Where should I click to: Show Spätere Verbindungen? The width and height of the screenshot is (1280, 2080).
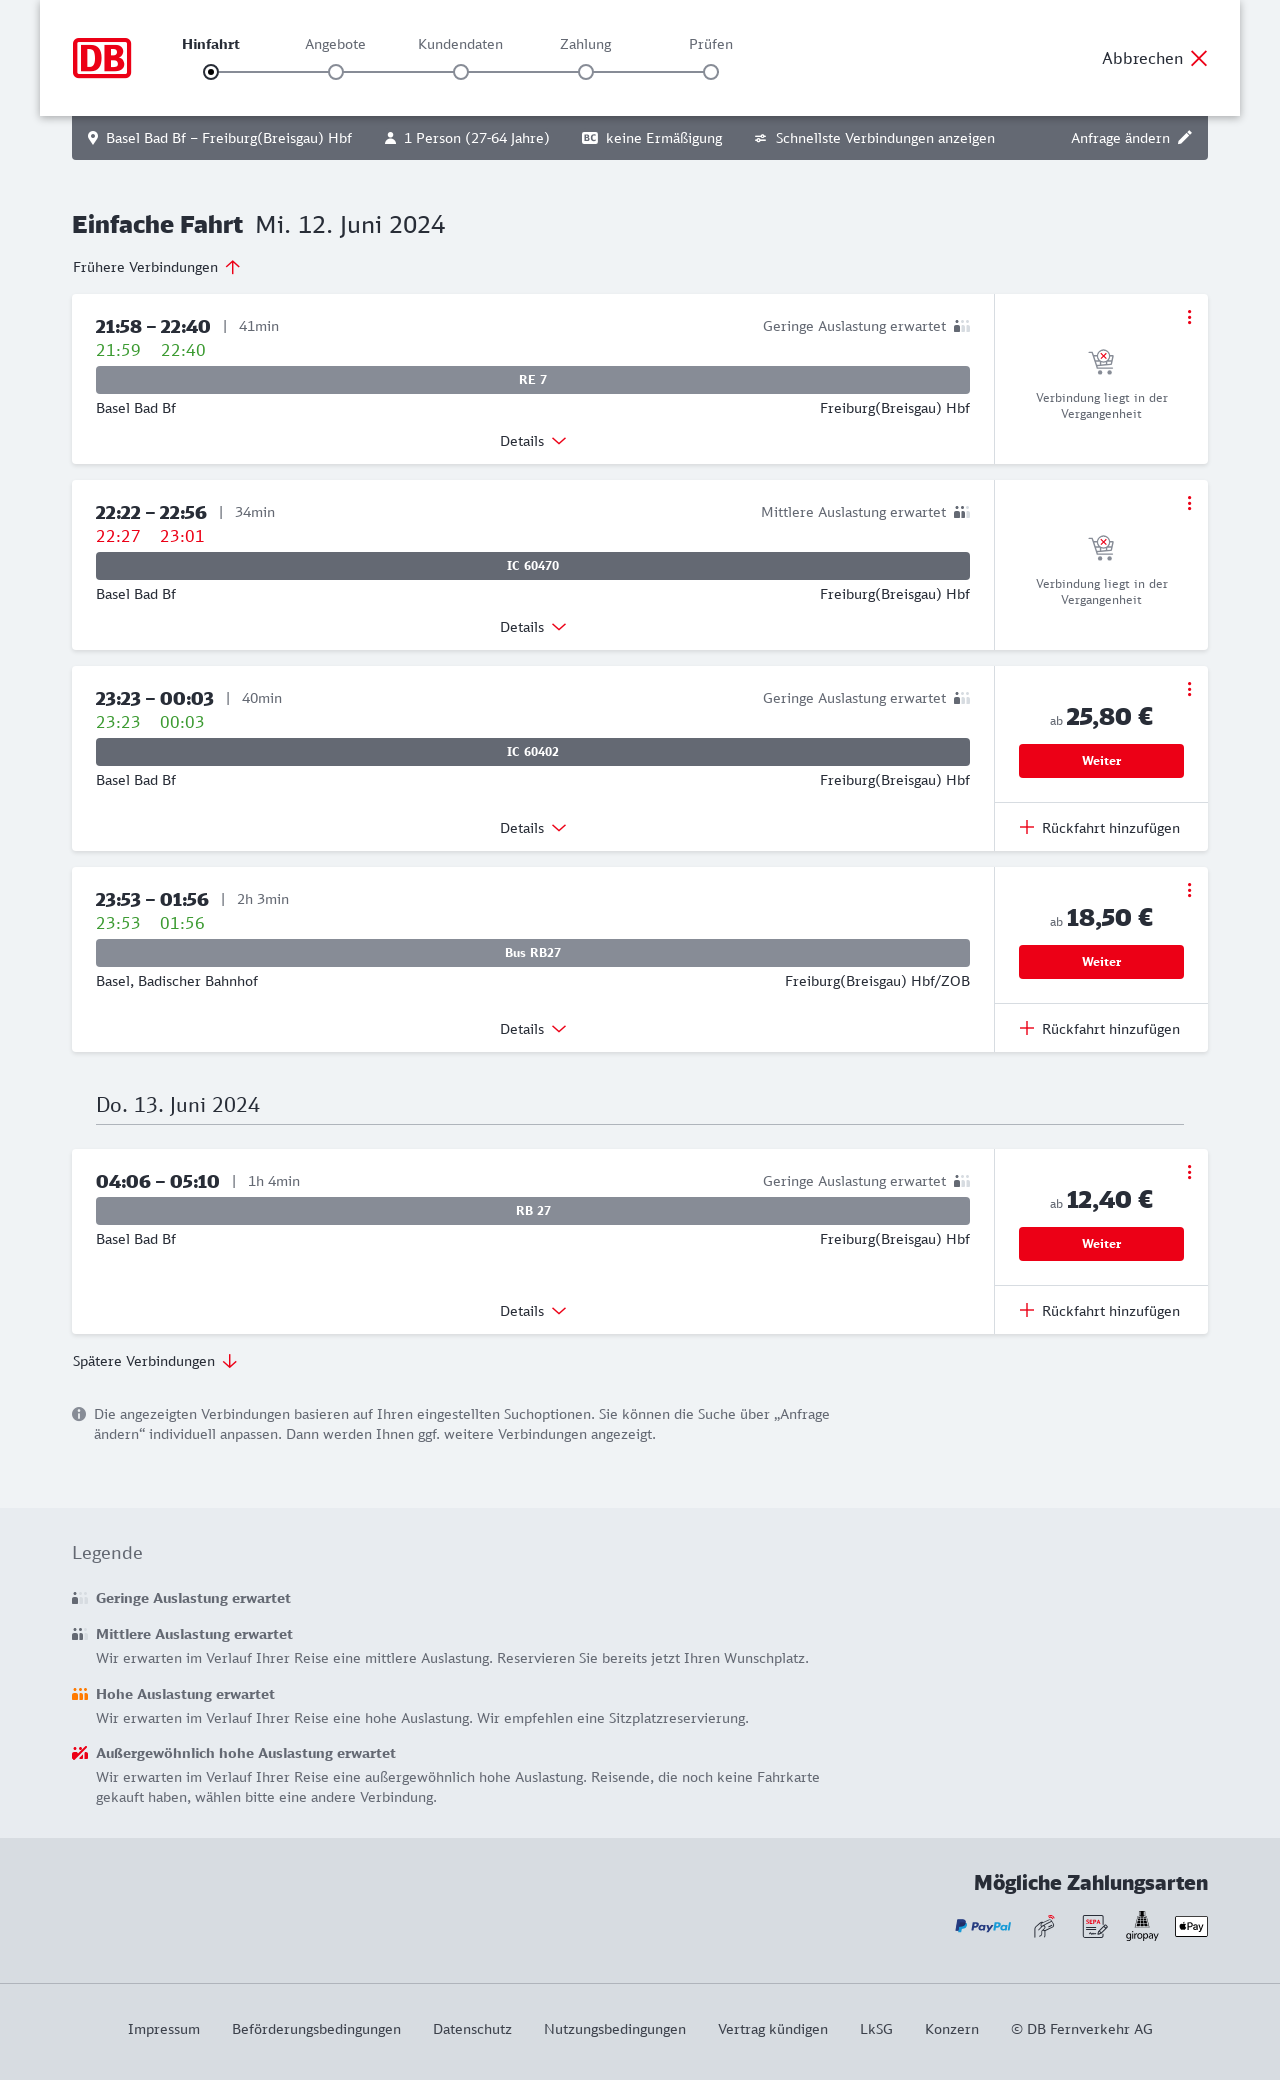[155, 1361]
